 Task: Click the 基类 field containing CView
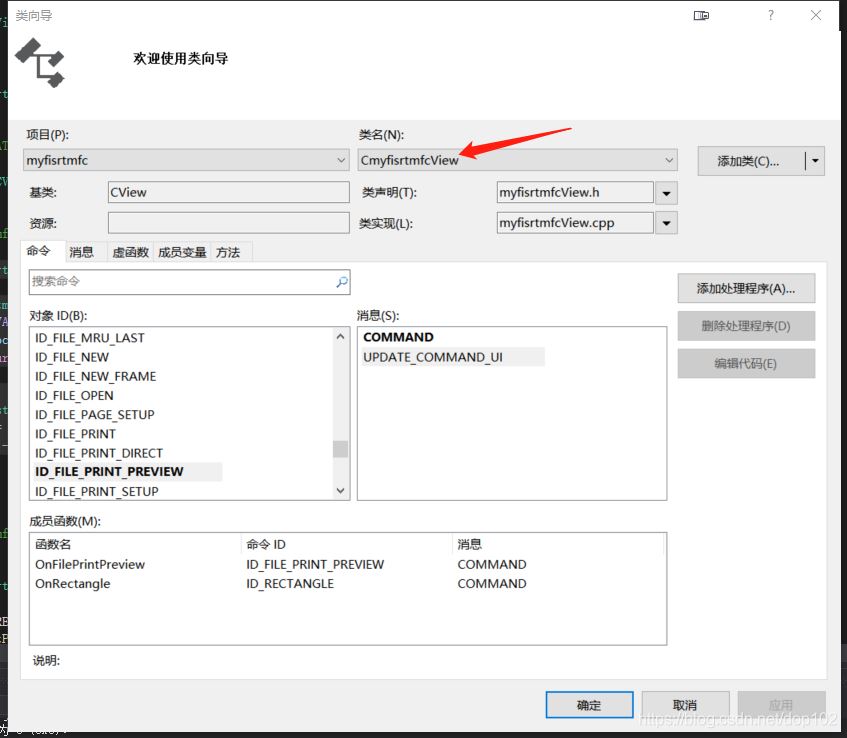coord(228,192)
